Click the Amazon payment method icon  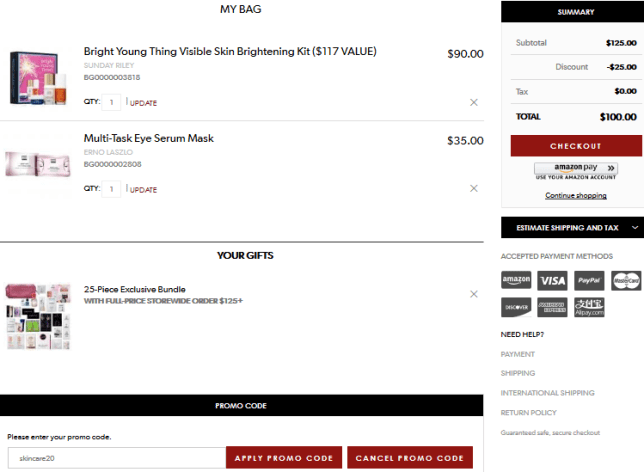[516, 281]
